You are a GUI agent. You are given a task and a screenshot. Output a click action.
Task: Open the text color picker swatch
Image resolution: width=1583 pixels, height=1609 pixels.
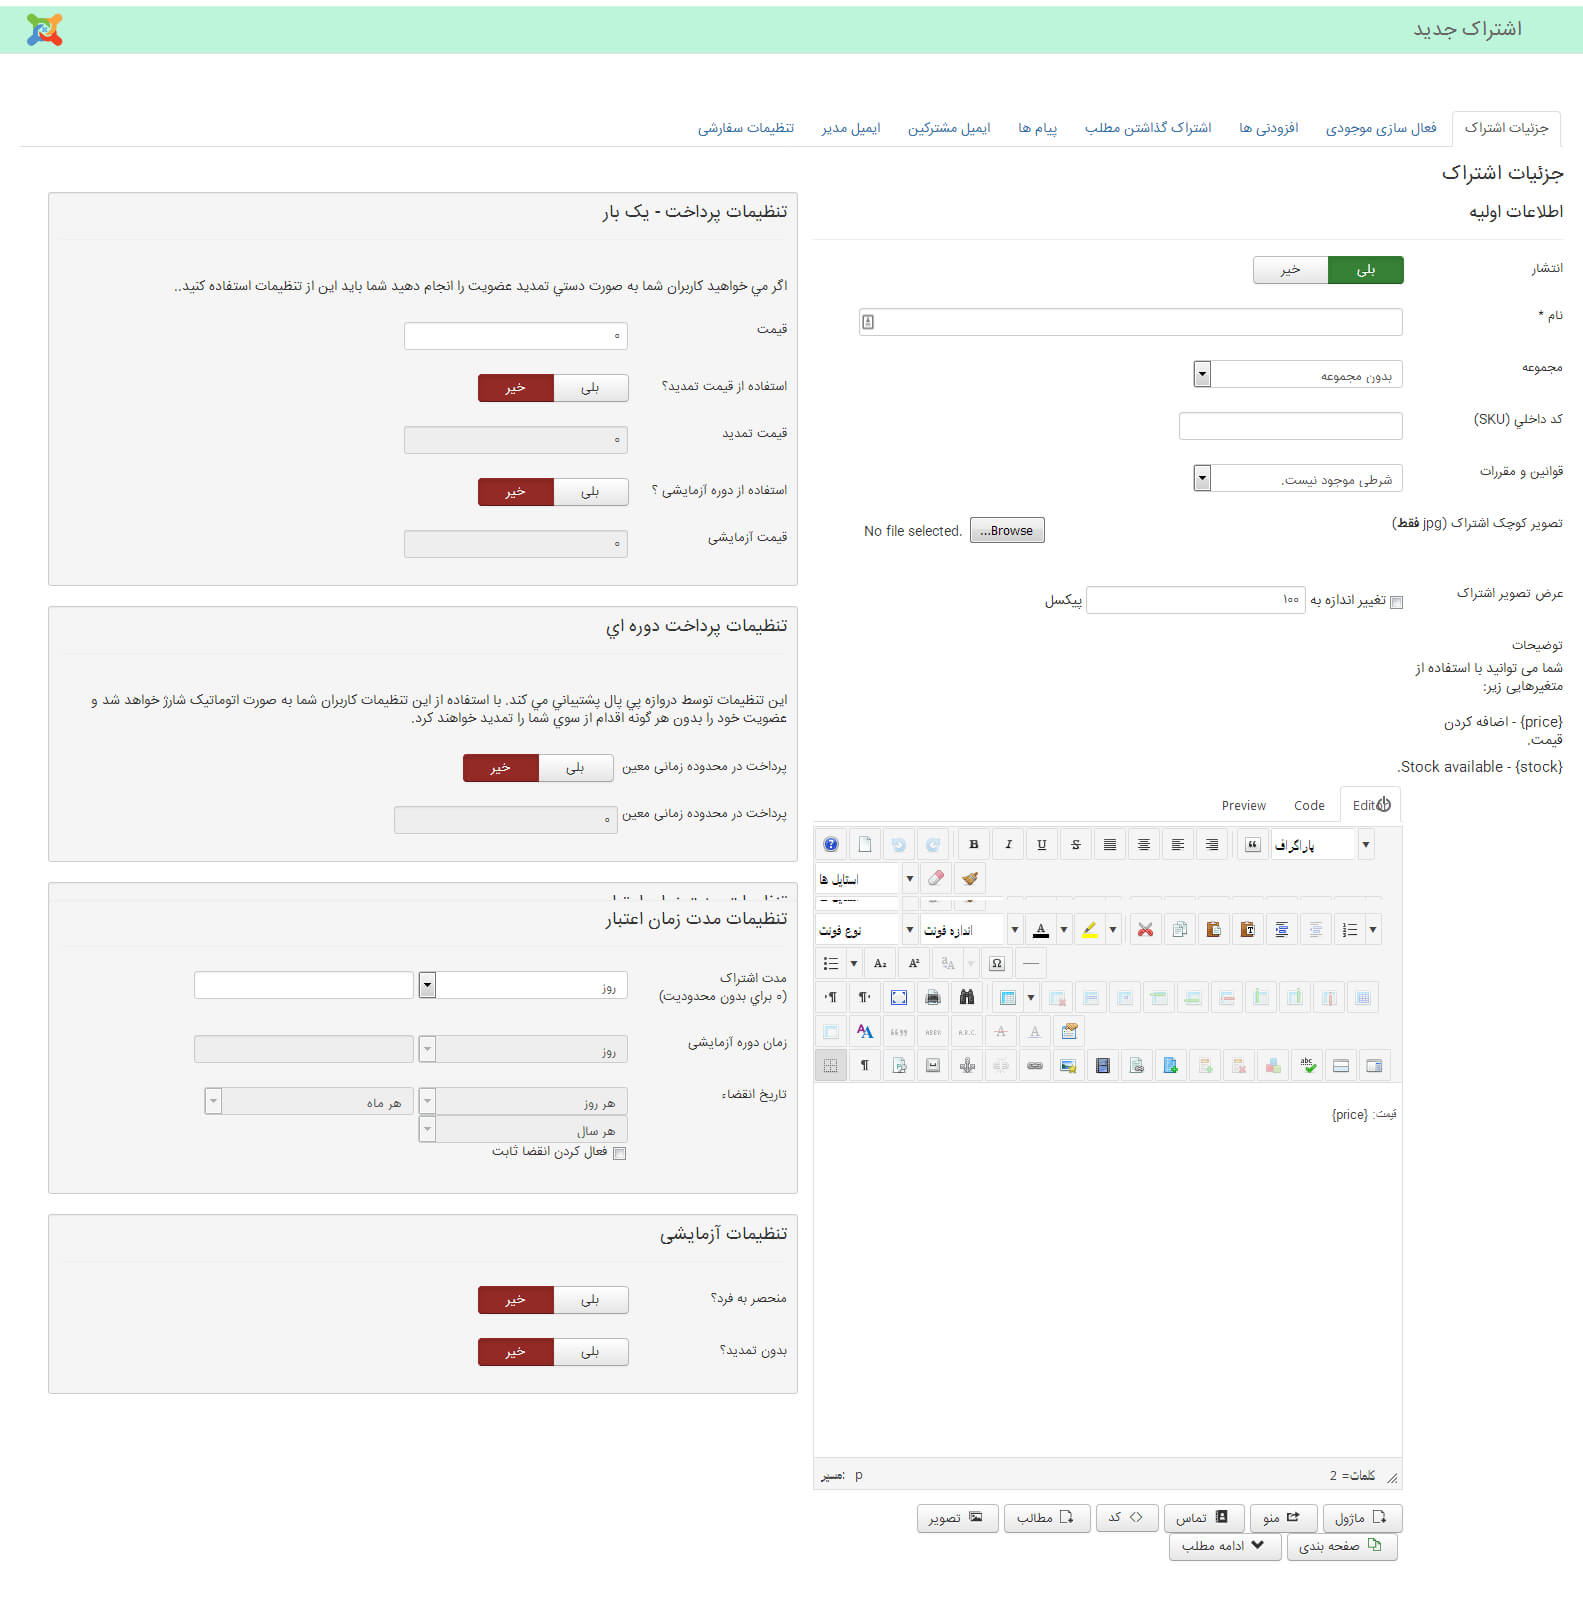[1040, 931]
